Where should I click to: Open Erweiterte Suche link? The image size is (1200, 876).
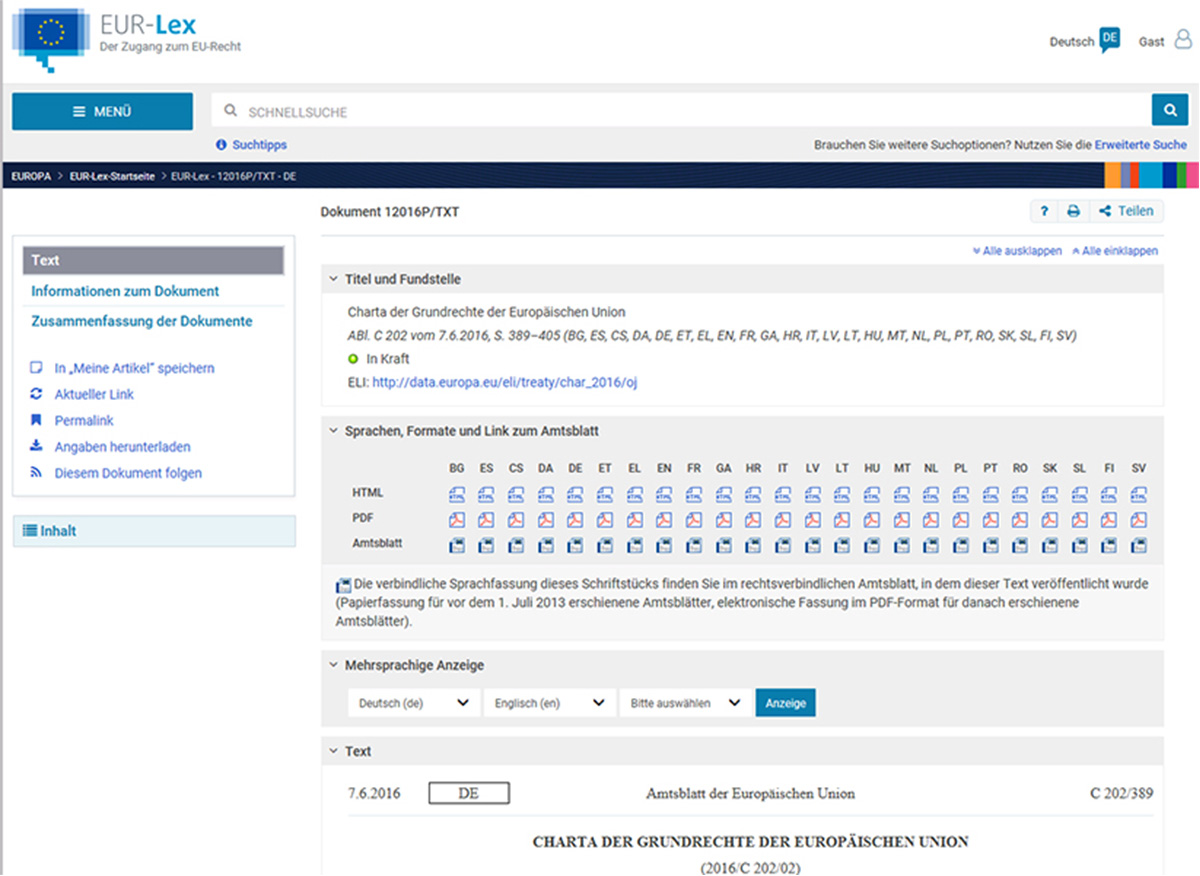coord(1141,145)
